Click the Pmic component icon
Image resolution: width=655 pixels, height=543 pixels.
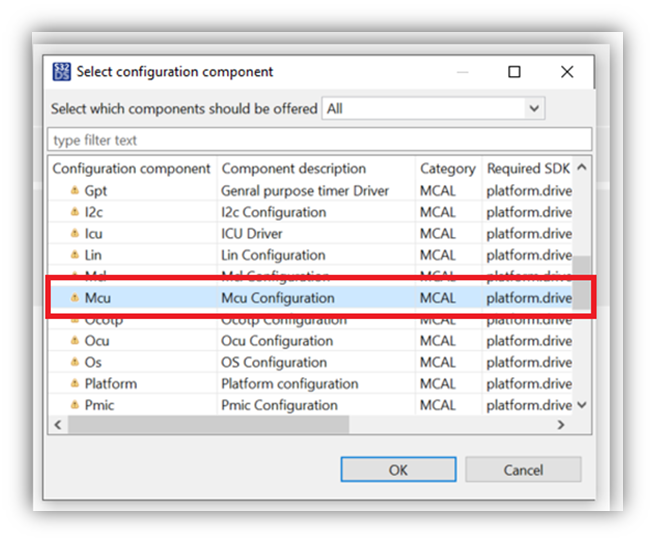(x=74, y=405)
